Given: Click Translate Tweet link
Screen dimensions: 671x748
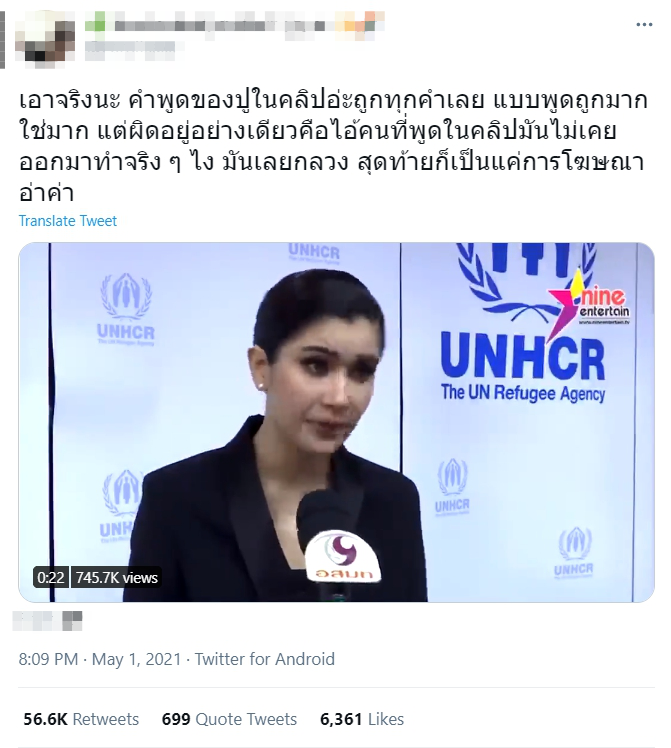Looking at the screenshot, I should (67, 221).
